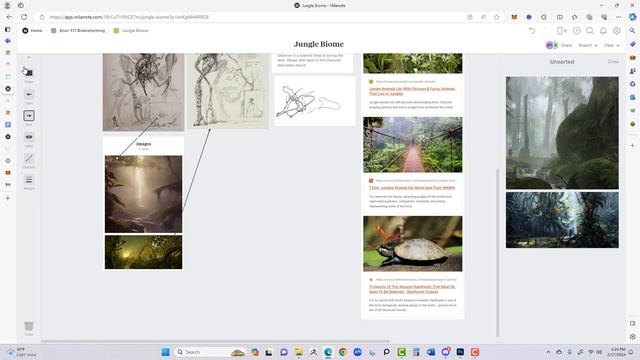Open Windows Start menu
640x360 pixels.
(165, 352)
